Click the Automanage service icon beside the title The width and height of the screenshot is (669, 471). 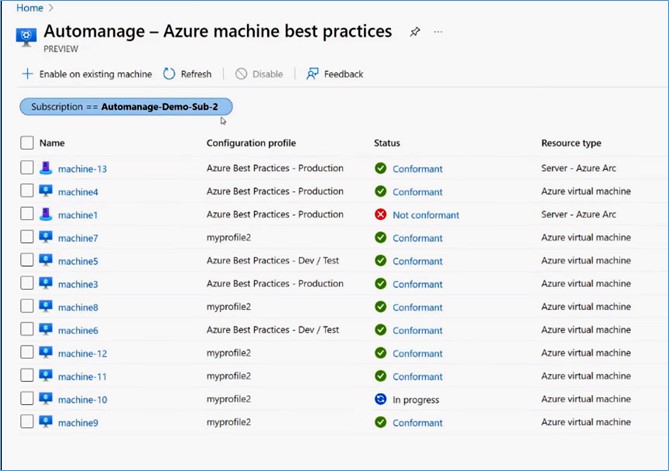point(26,37)
